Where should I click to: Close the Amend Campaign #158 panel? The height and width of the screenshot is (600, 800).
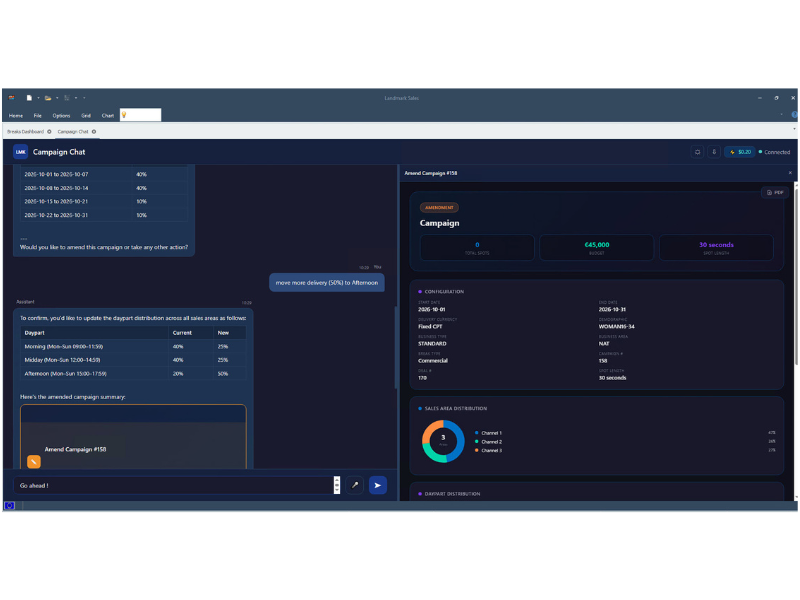(790, 173)
